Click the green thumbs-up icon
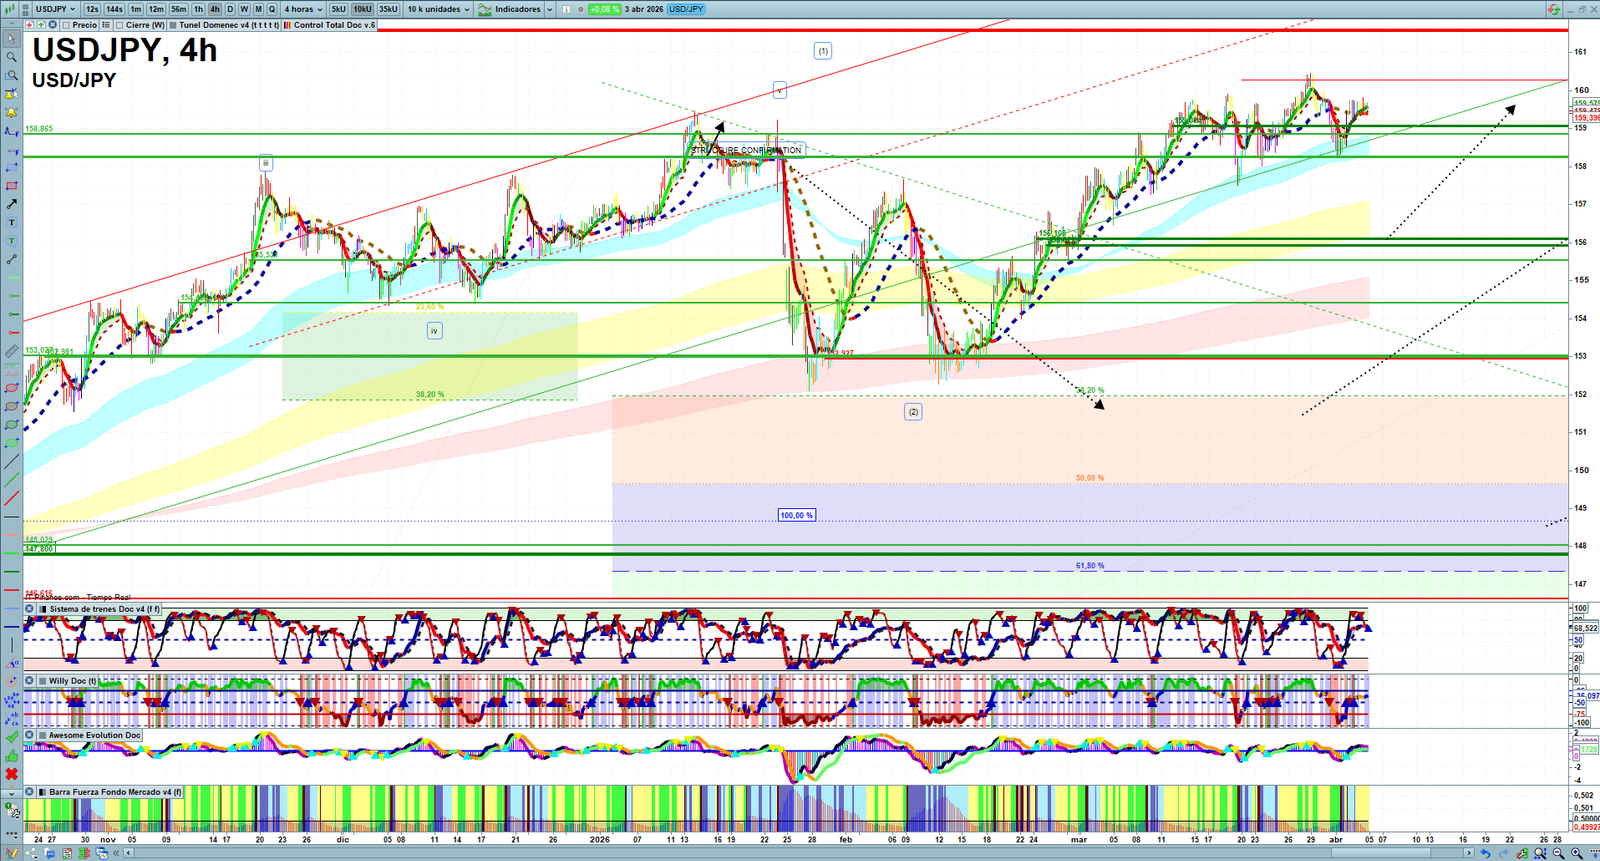The width and height of the screenshot is (1600, 861). pyautogui.click(x=12, y=756)
